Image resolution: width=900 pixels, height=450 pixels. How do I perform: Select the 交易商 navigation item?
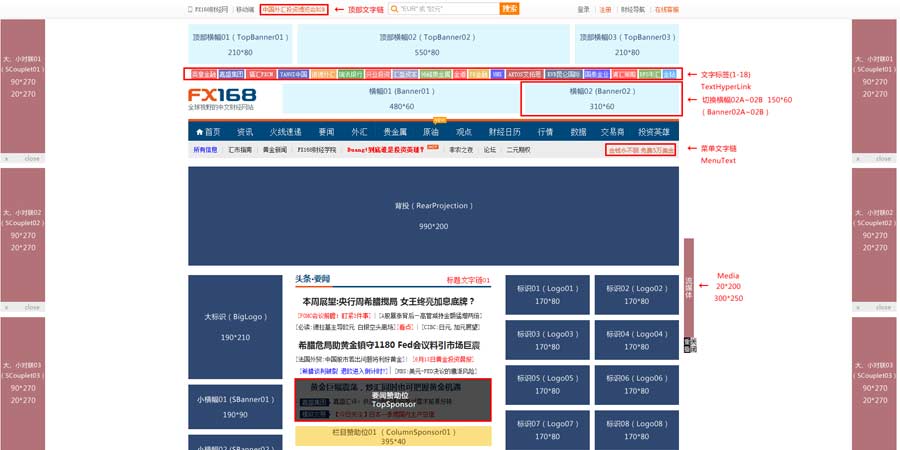click(614, 131)
